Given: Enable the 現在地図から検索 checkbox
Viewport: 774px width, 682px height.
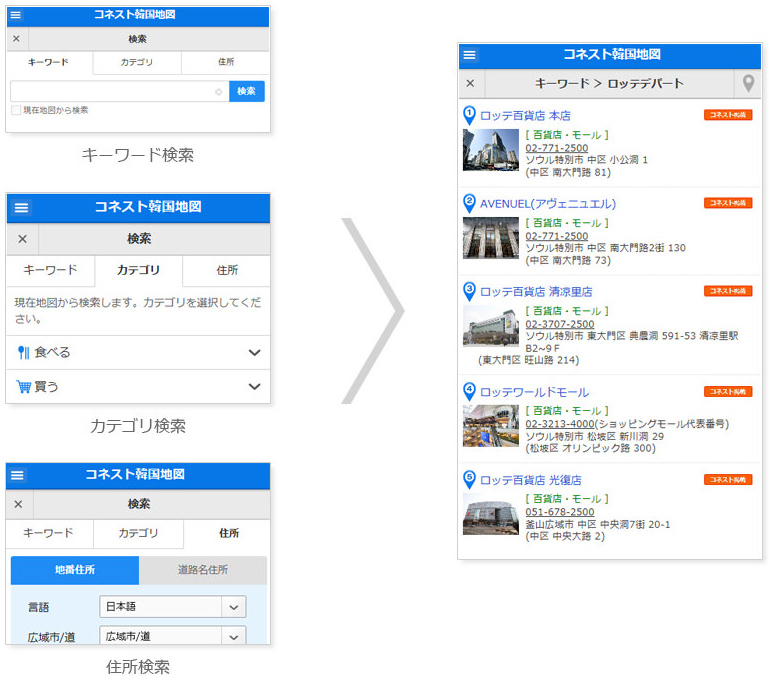Looking at the screenshot, I should pyautogui.click(x=16, y=110).
